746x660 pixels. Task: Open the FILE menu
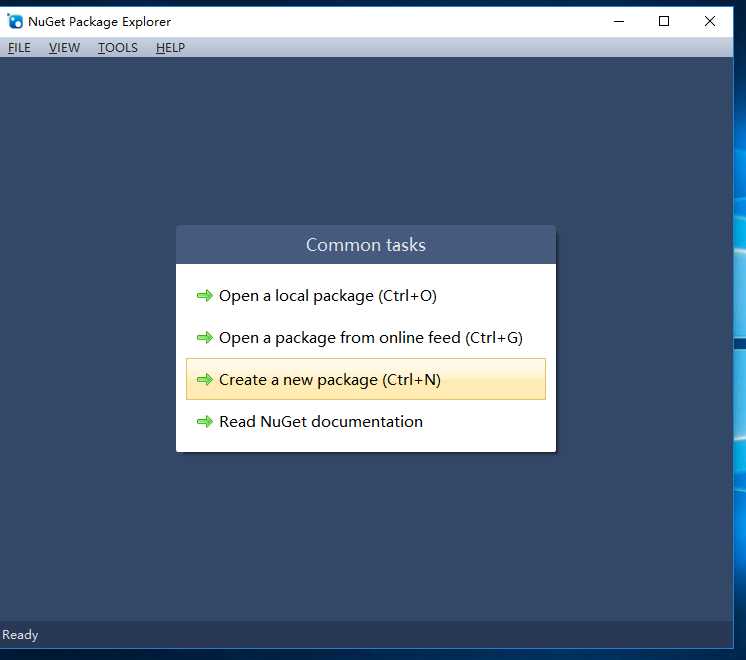pyautogui.click(x=19, y=48)
